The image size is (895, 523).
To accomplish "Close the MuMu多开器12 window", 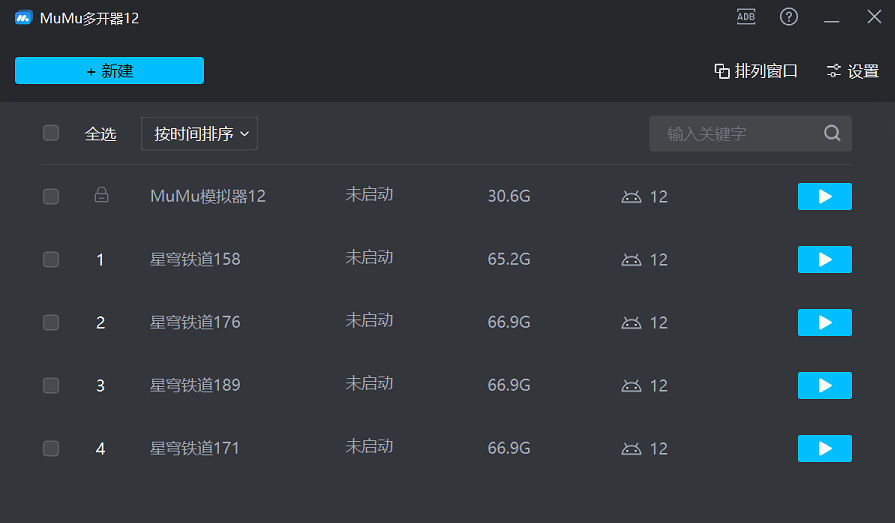I will [x=874, y=17].
